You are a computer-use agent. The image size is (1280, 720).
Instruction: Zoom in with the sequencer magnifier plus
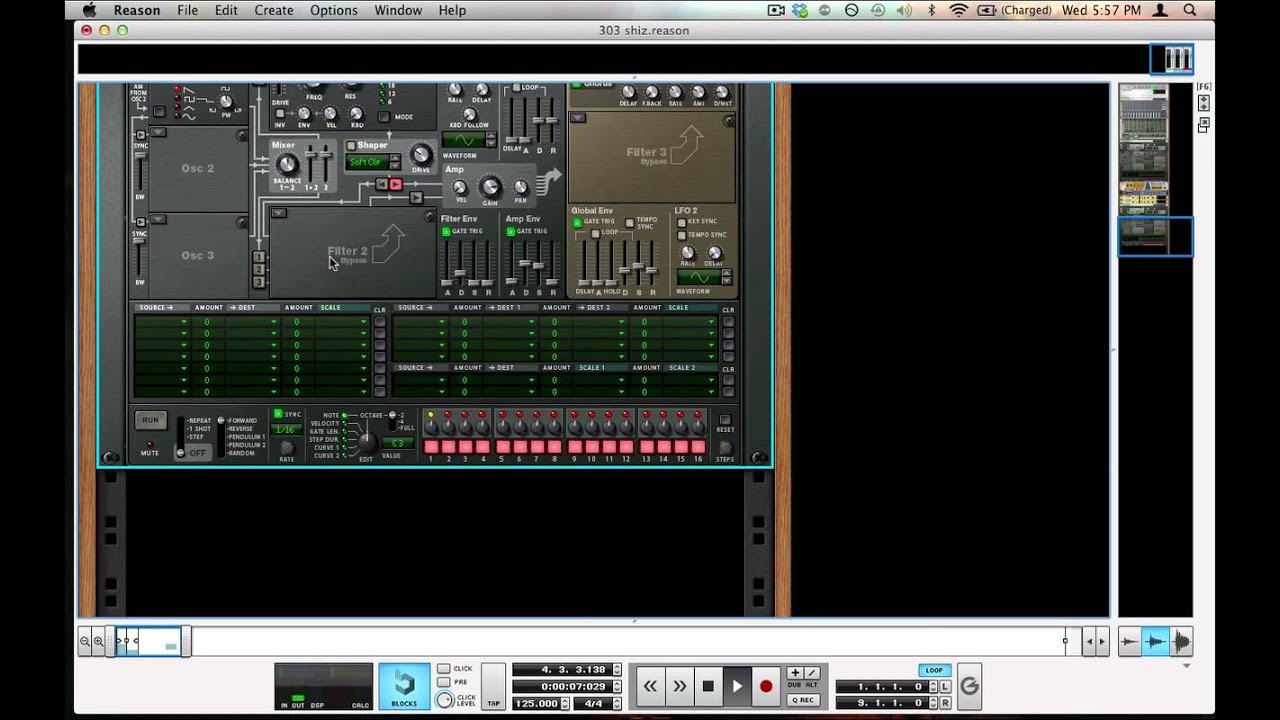(x=99, y=642)
